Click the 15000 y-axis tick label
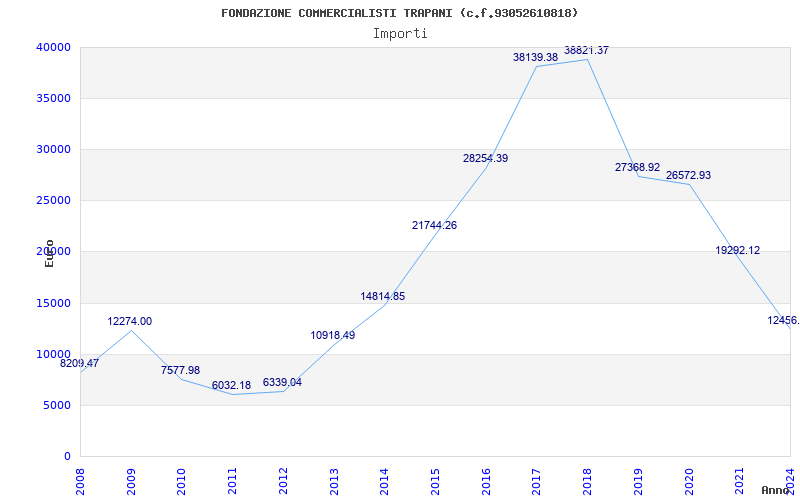 [53, 304]
